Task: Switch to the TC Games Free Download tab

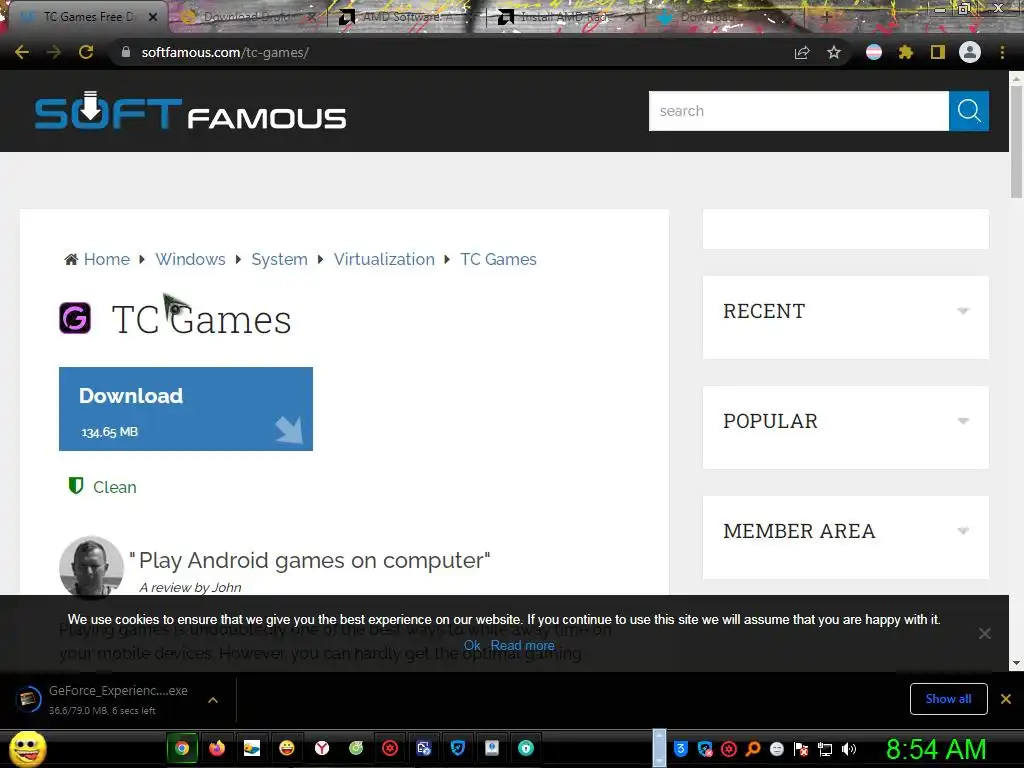Action: [88, 17]
